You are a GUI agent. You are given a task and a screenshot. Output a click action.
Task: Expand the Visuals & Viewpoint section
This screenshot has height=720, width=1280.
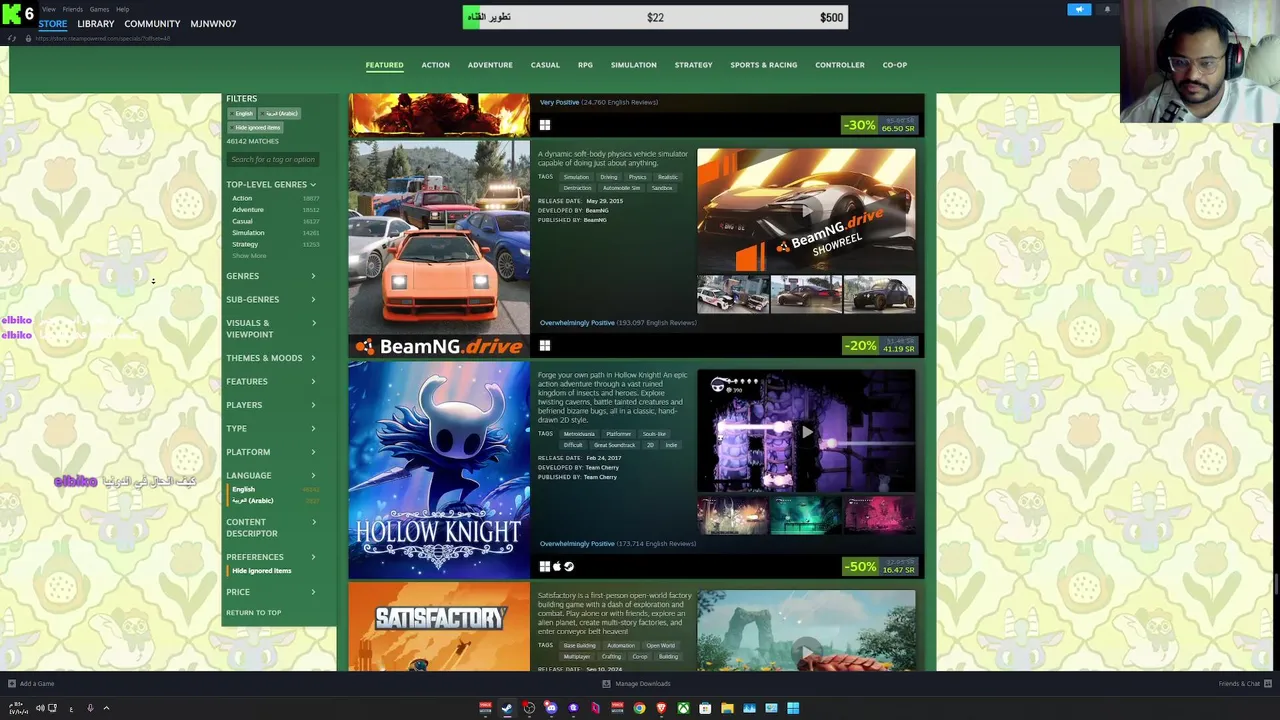tap(271, 329)
